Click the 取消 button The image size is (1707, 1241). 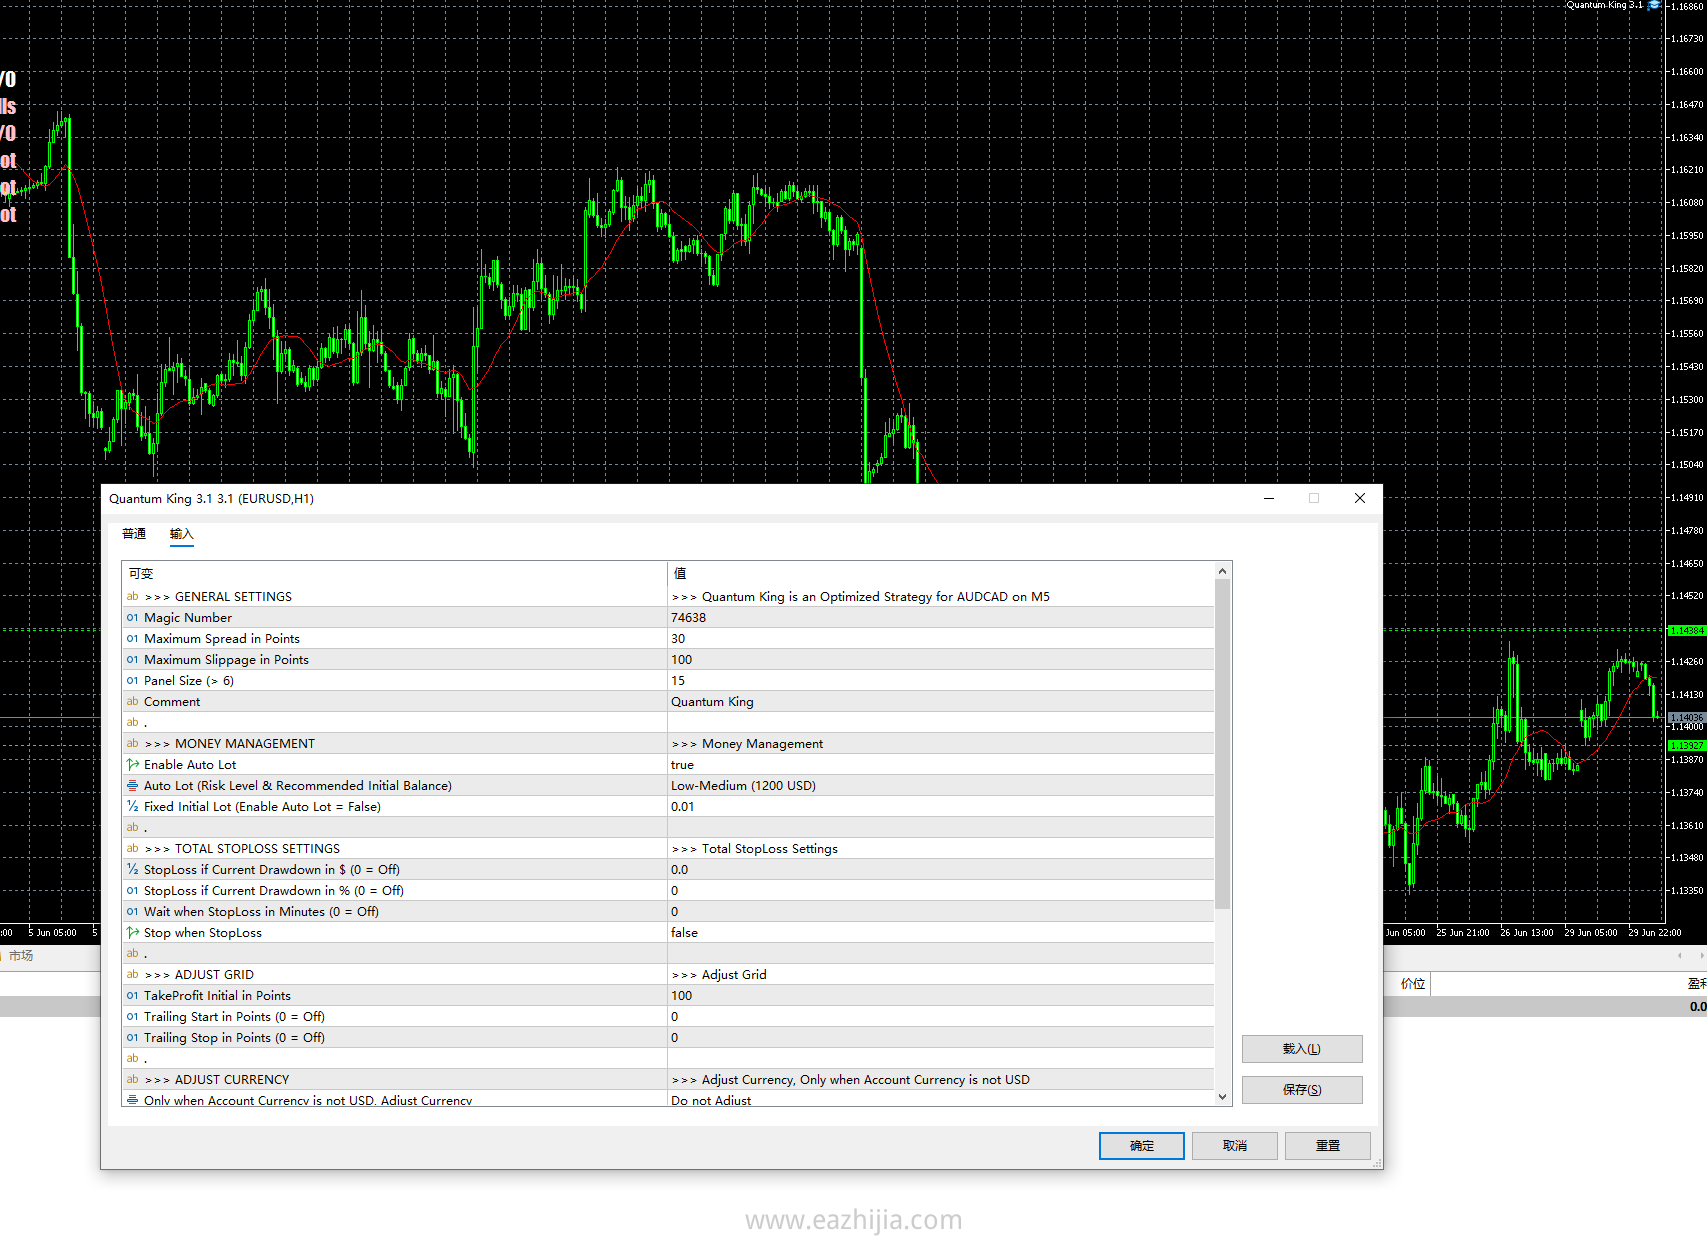point(1234,1146)
